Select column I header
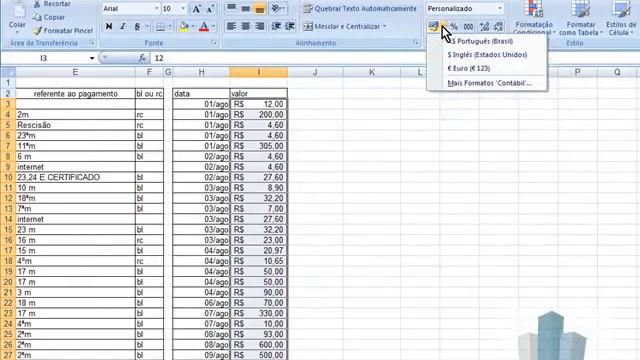 coord(258,72)
